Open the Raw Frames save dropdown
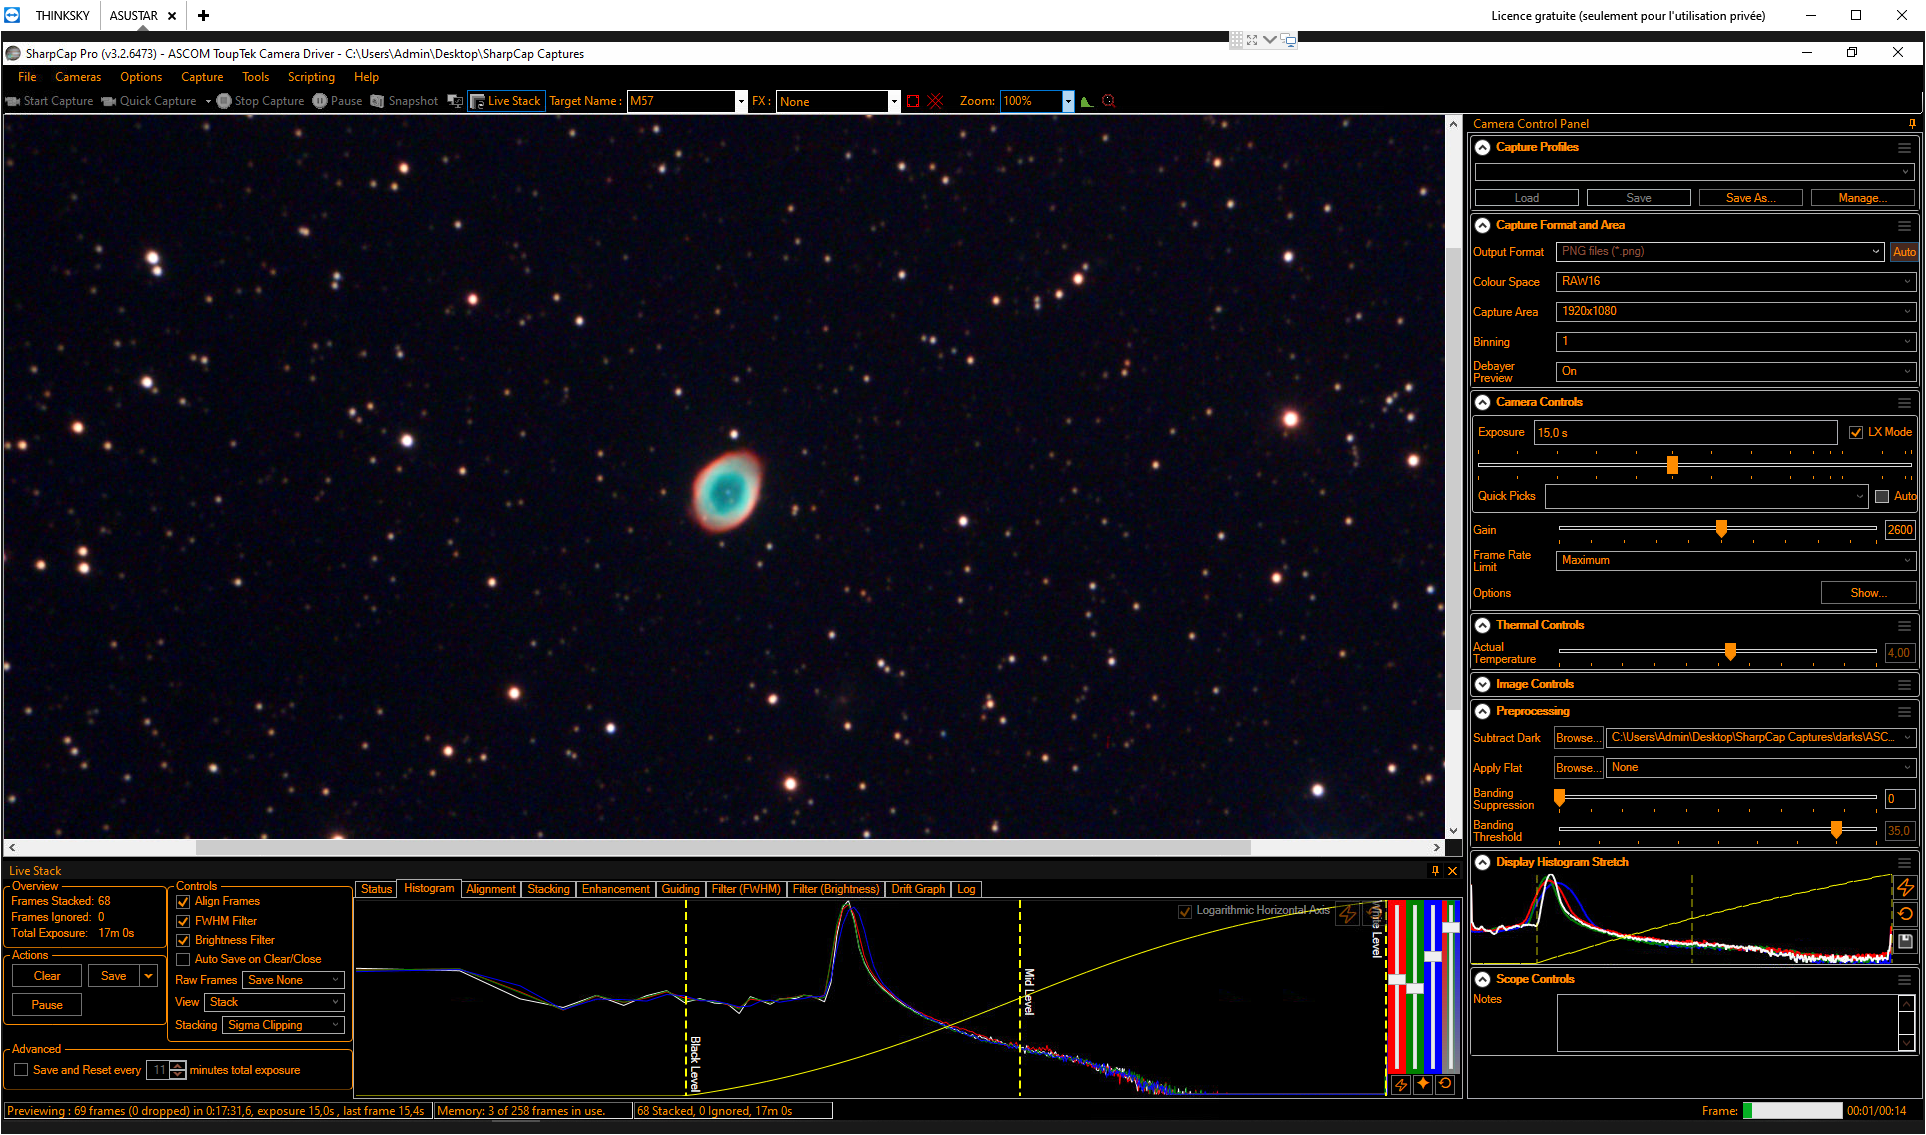Viewport: 1926px width, 1135px height. 294,980
